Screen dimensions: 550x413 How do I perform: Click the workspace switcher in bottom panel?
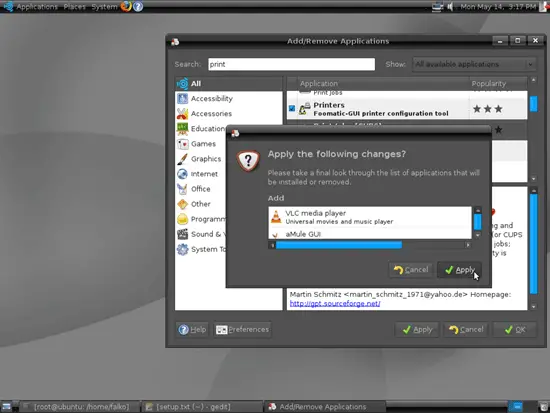point(516,407)
